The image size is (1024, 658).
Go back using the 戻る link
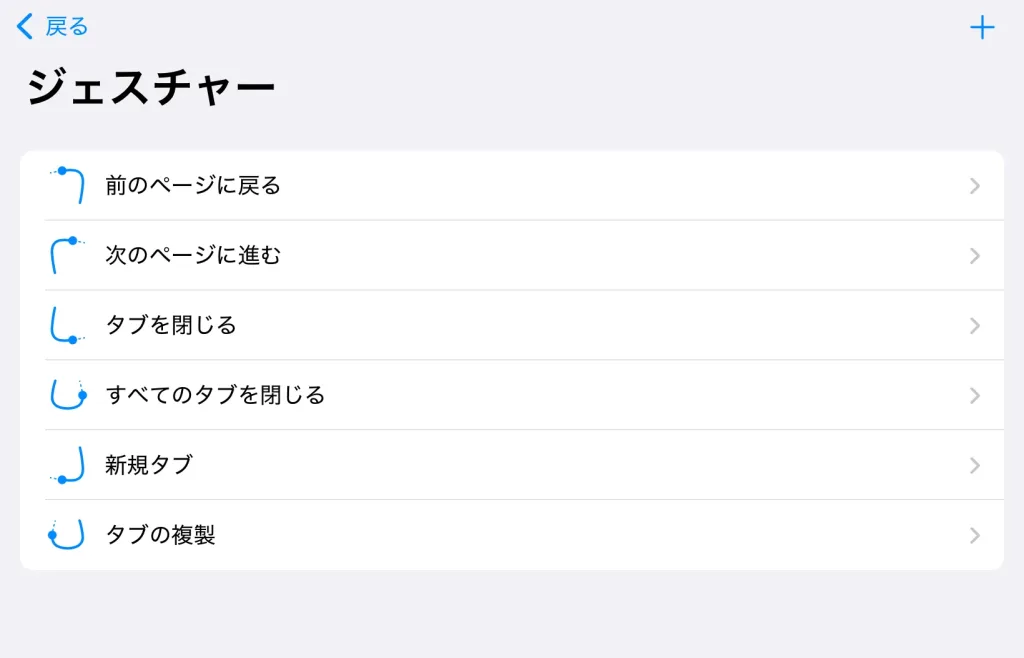coord(67,27)
